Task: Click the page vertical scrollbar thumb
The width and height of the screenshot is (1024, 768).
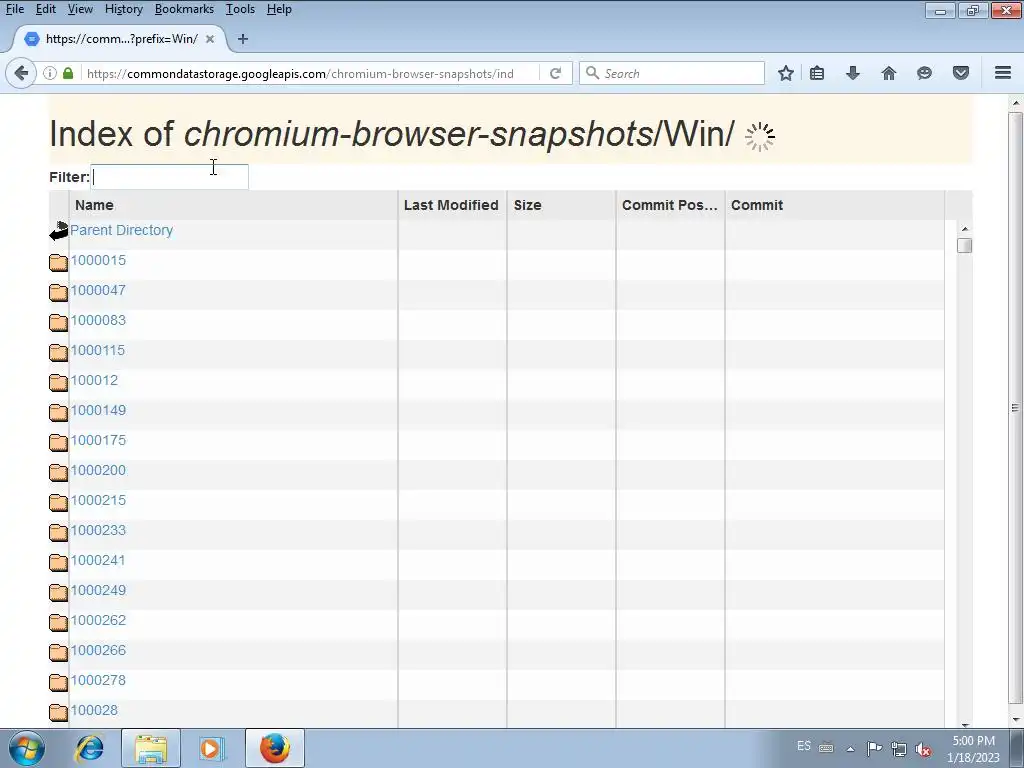Action: pos(1016,408)
